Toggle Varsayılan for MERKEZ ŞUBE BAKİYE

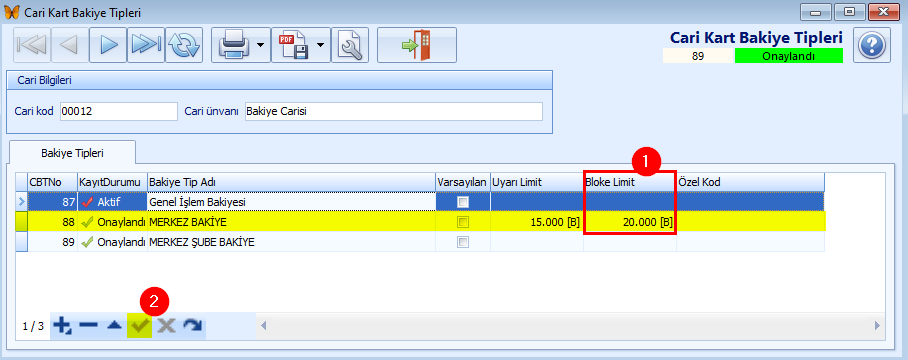463,243
